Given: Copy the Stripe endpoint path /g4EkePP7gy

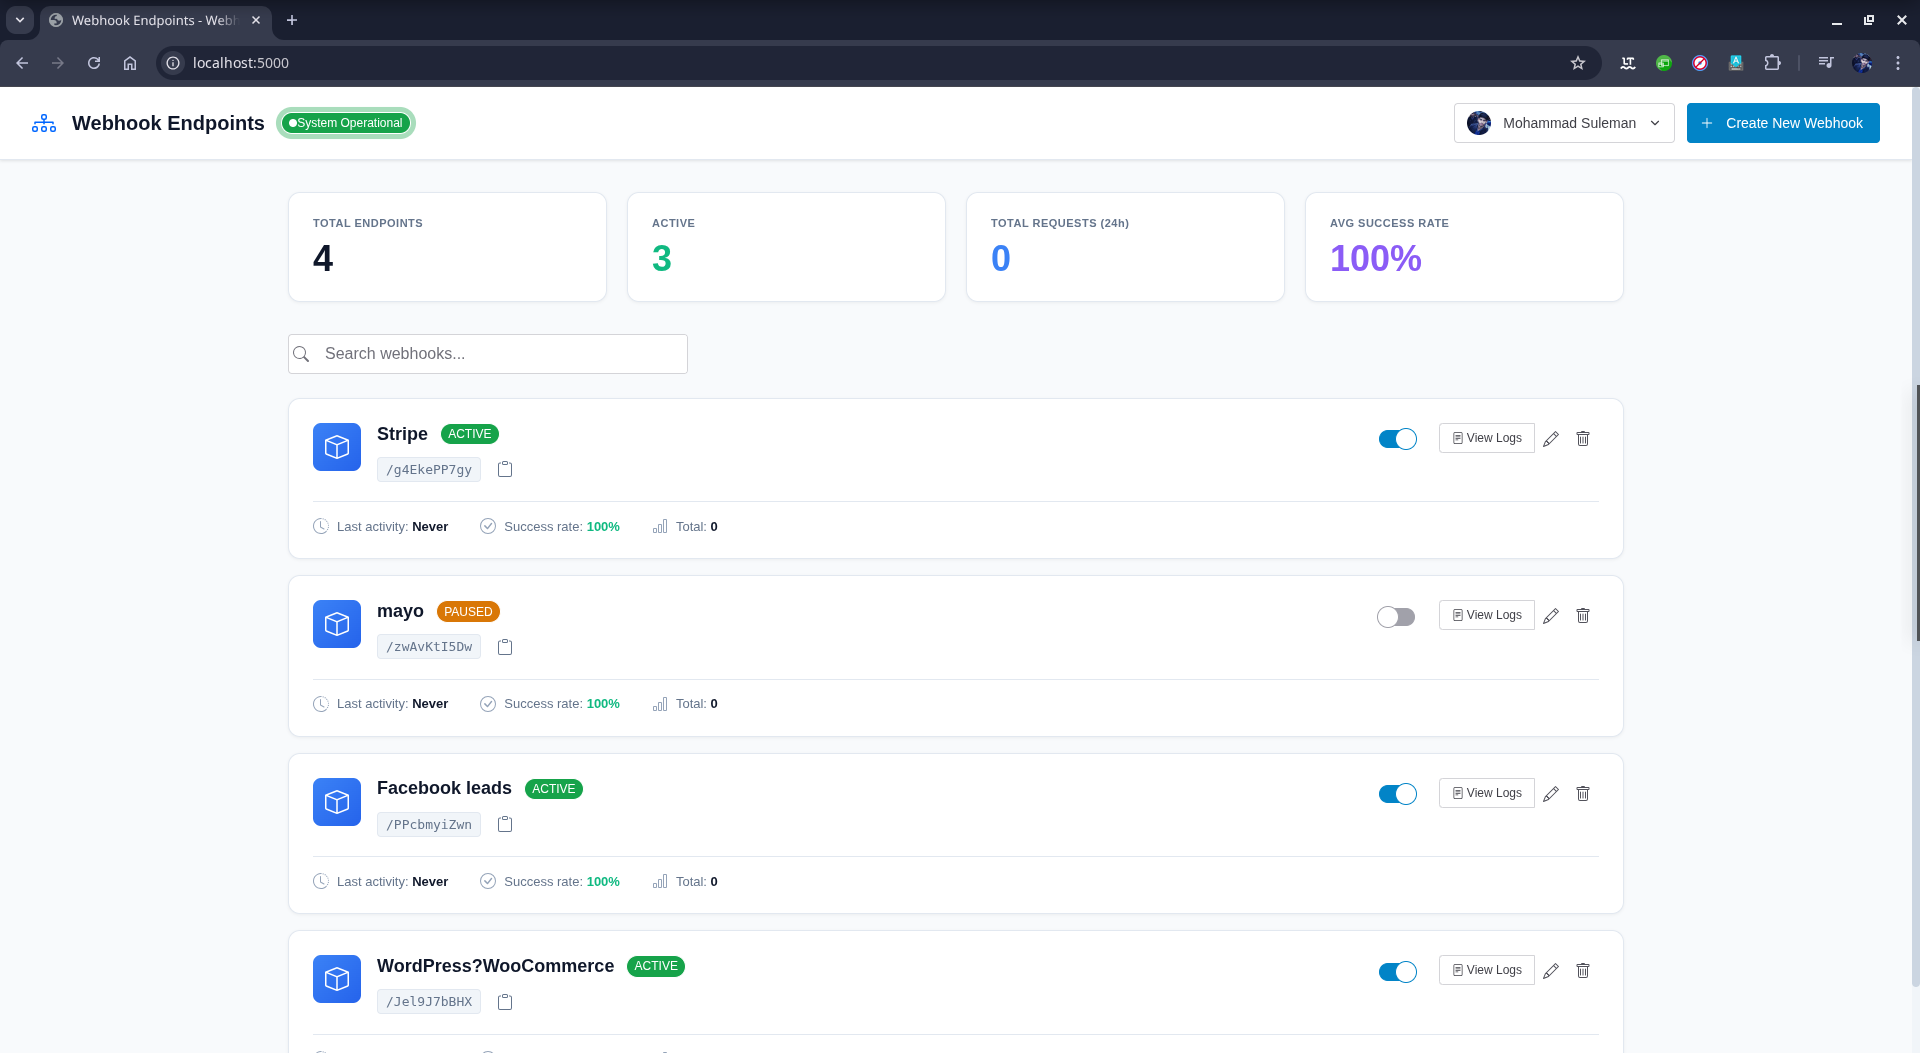Looking at the screenshot, I should click(x=505, y=469).
